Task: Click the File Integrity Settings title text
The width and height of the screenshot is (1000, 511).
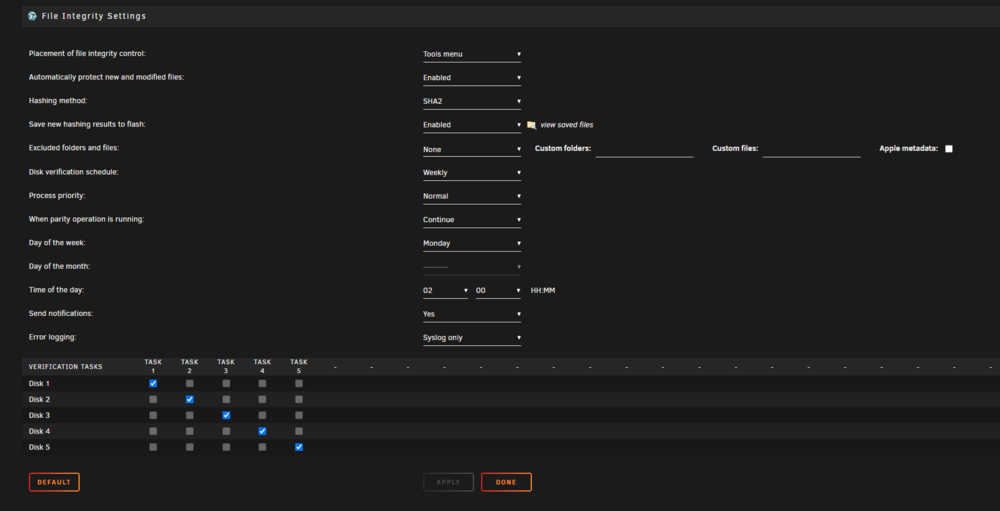Action: (94, 16)
